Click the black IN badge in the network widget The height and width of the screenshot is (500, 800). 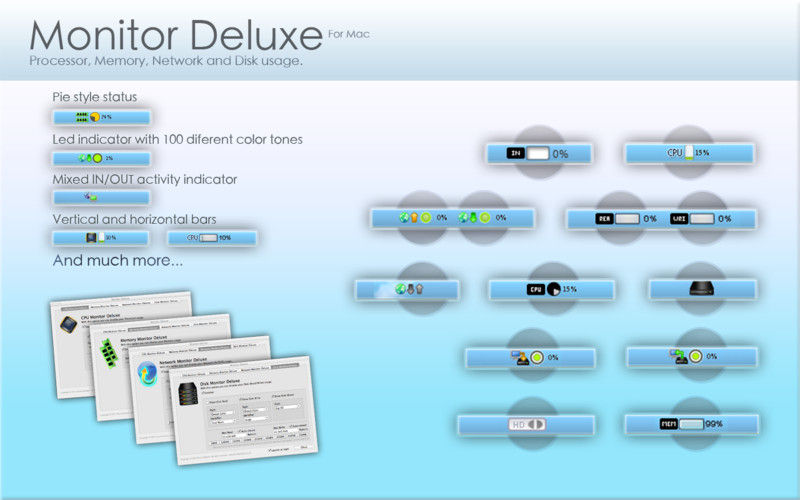[515, 153]
